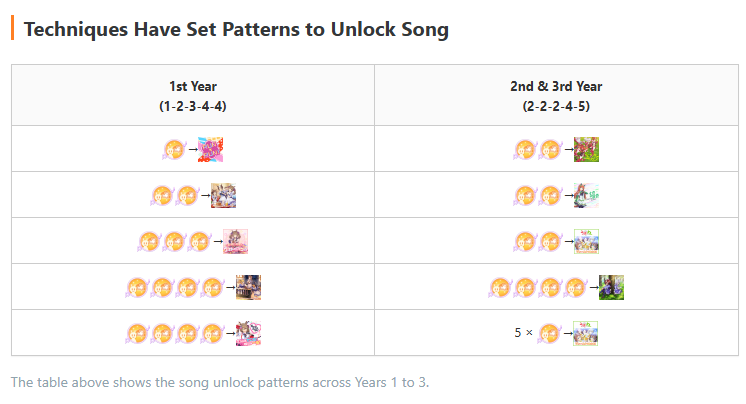Click the single technique token in the 1st Year first row

[174, 150]
